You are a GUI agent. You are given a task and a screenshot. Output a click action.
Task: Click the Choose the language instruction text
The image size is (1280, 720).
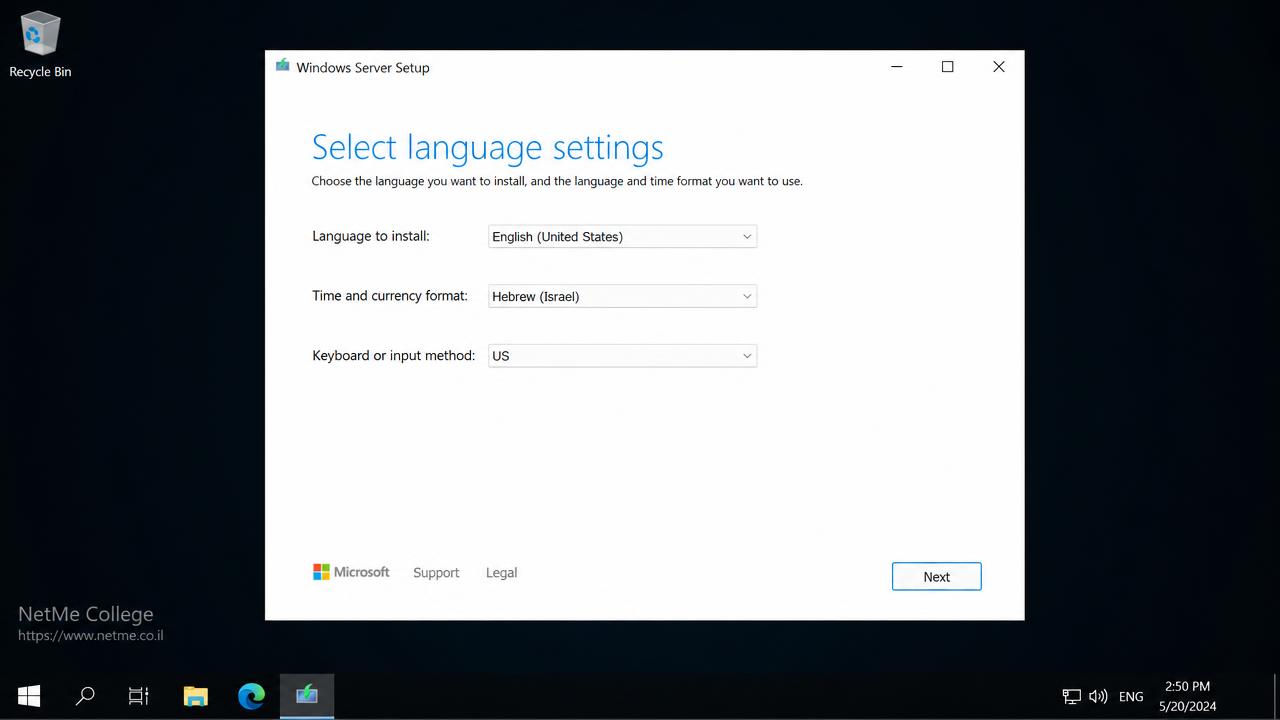click(x=557, y=181)
